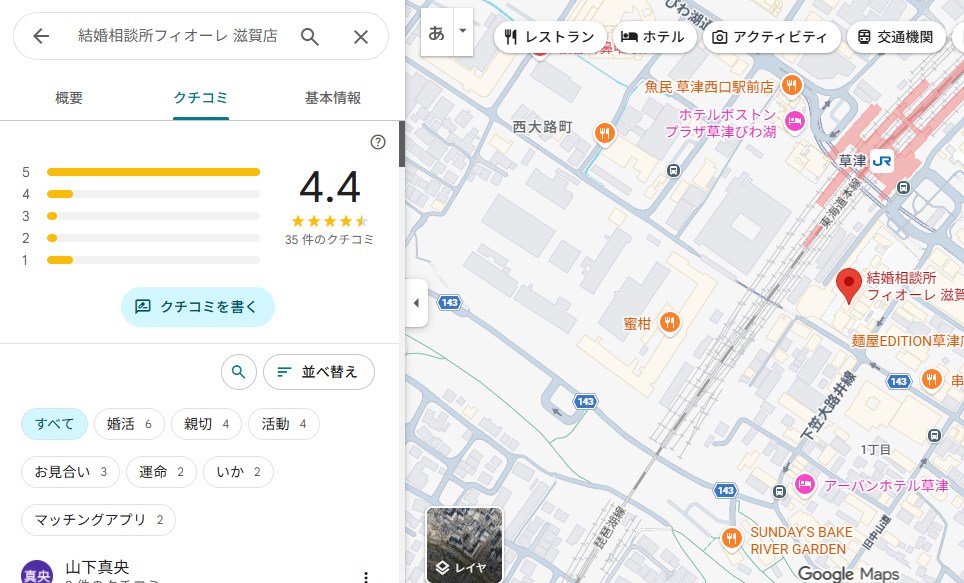964x583 pixels.
Task: Switch to the 基本情報 tab
Action: [333, 98]
